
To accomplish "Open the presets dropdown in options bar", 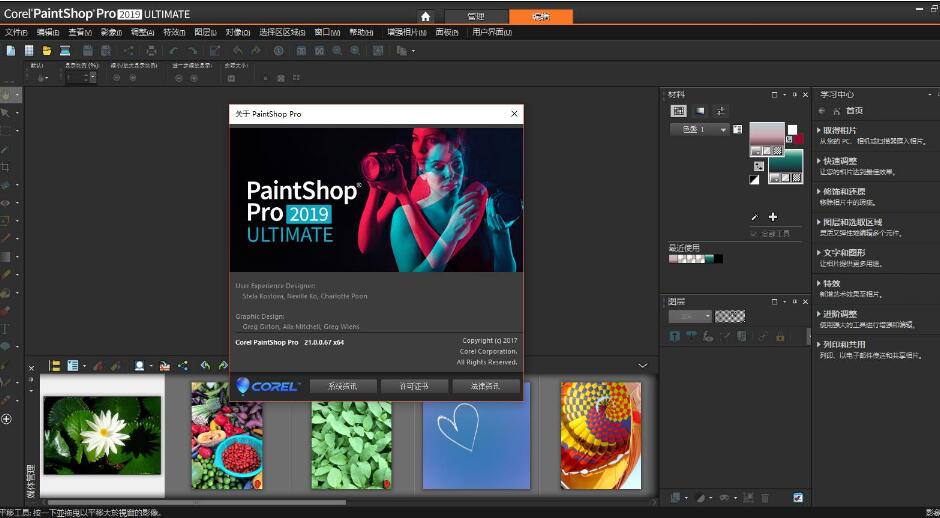I will (43, 78).
